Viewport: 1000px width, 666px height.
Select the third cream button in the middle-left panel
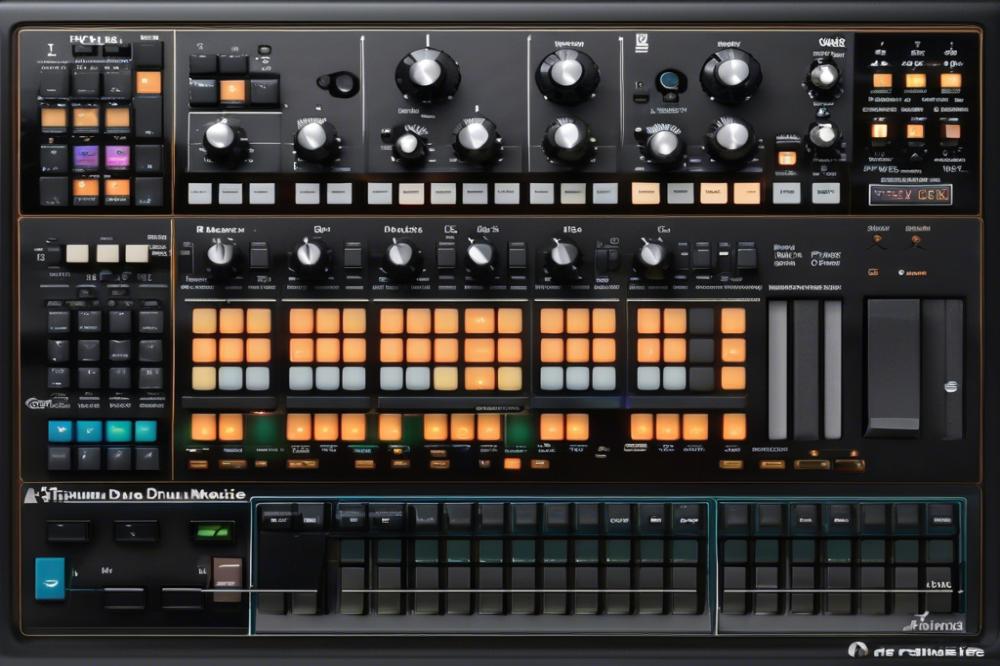coord(136,253)
